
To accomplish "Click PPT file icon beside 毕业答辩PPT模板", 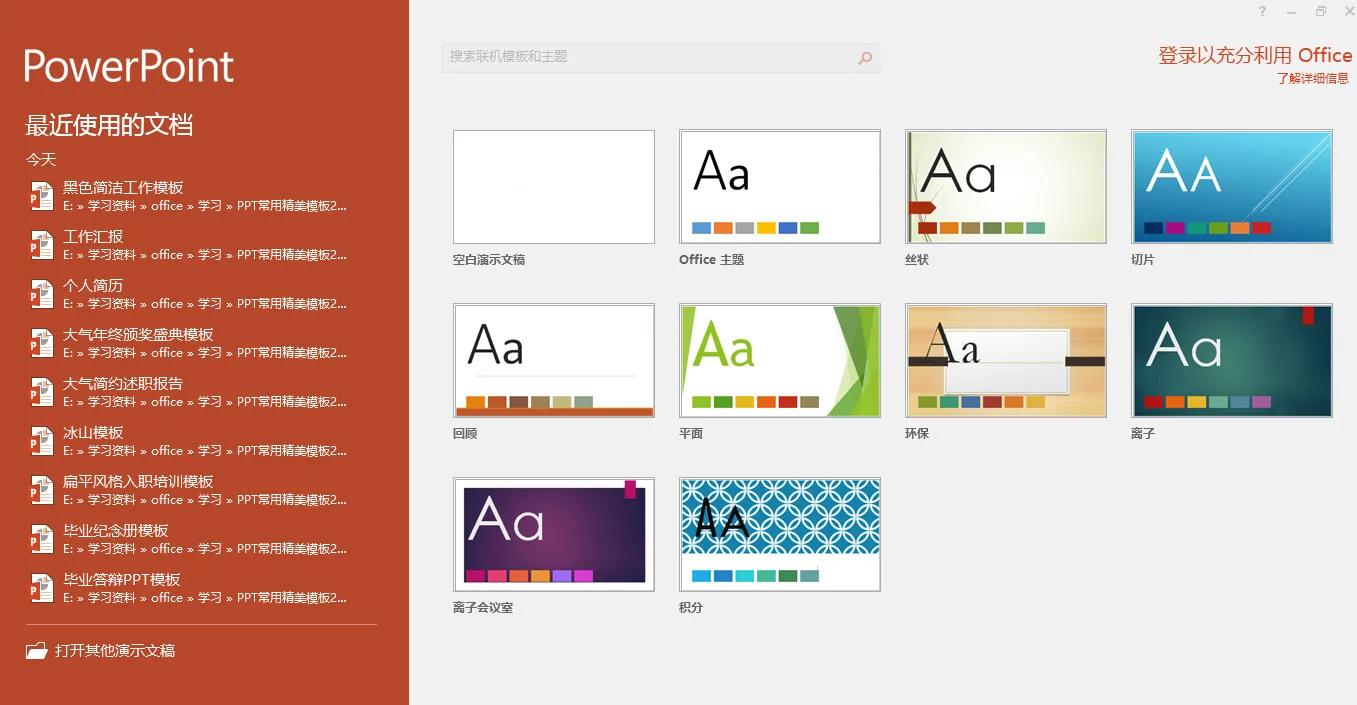I will (x=41, y=588).
